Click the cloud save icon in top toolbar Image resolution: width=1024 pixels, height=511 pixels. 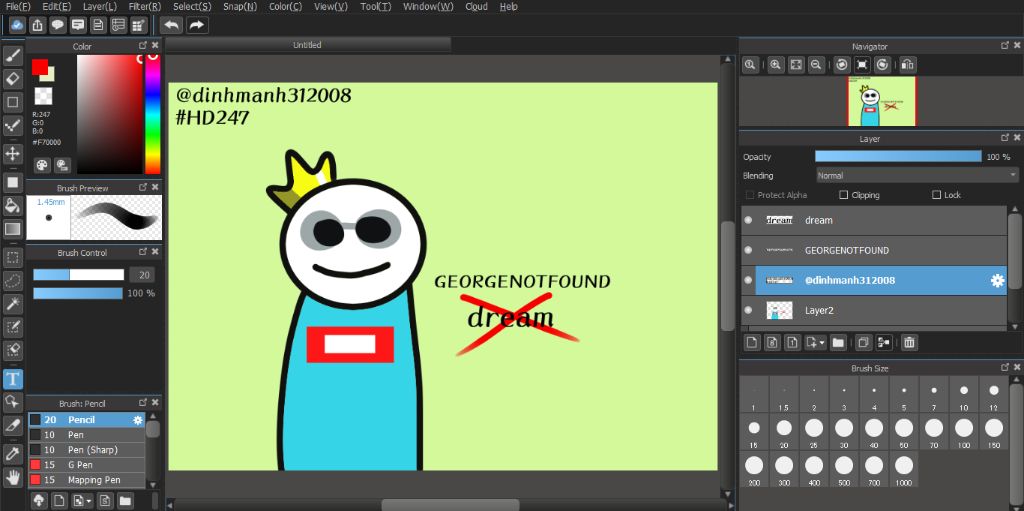point(17,25)
